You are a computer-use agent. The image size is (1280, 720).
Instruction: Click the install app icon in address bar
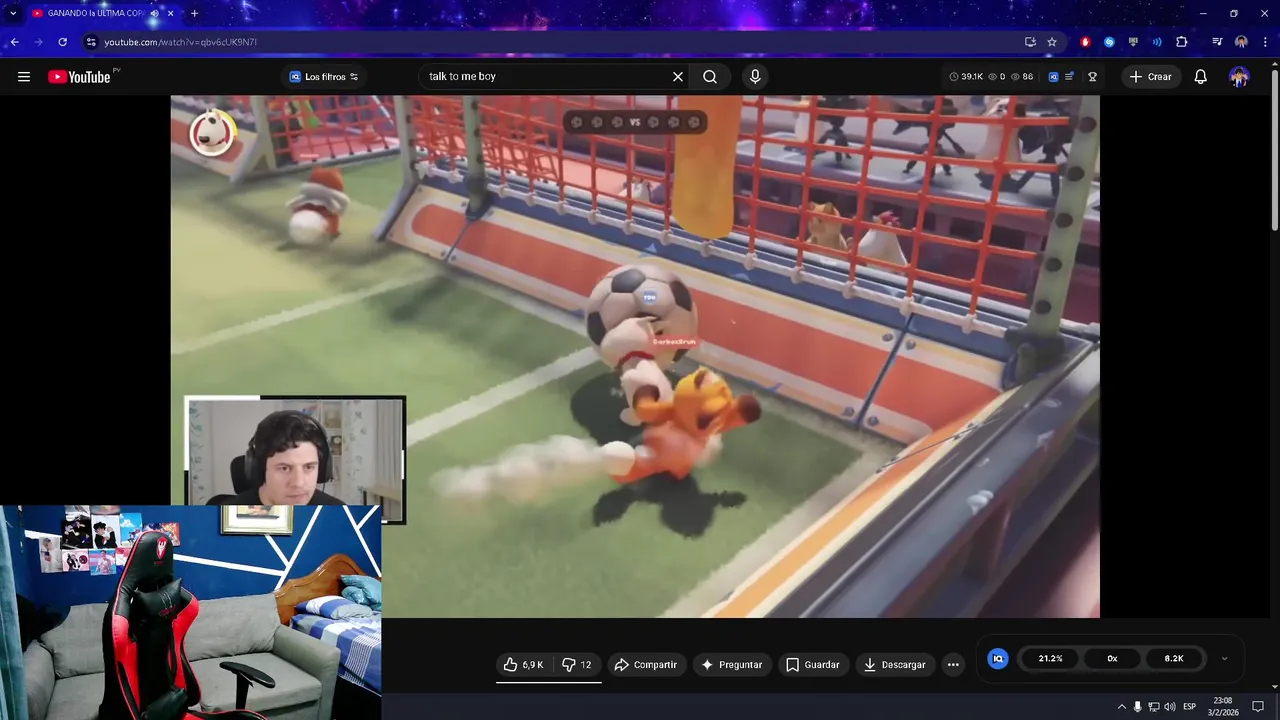coord(1030,42)
